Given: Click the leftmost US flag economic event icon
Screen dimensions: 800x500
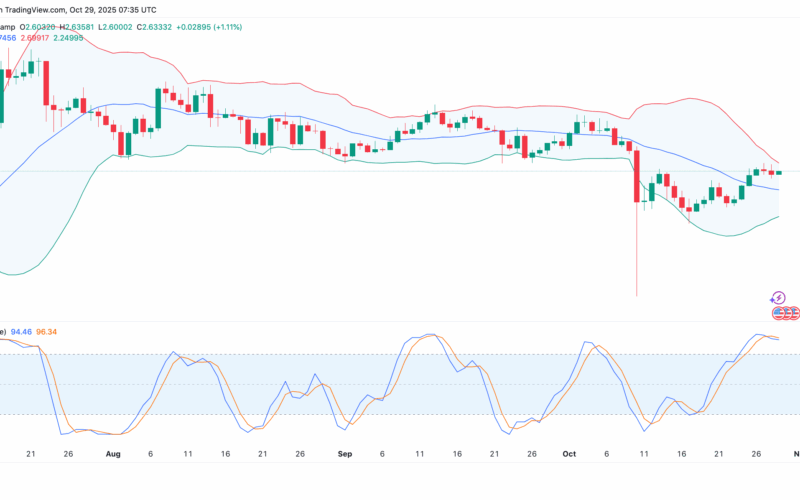Looking at the screenshot, I should coord(778,313).
